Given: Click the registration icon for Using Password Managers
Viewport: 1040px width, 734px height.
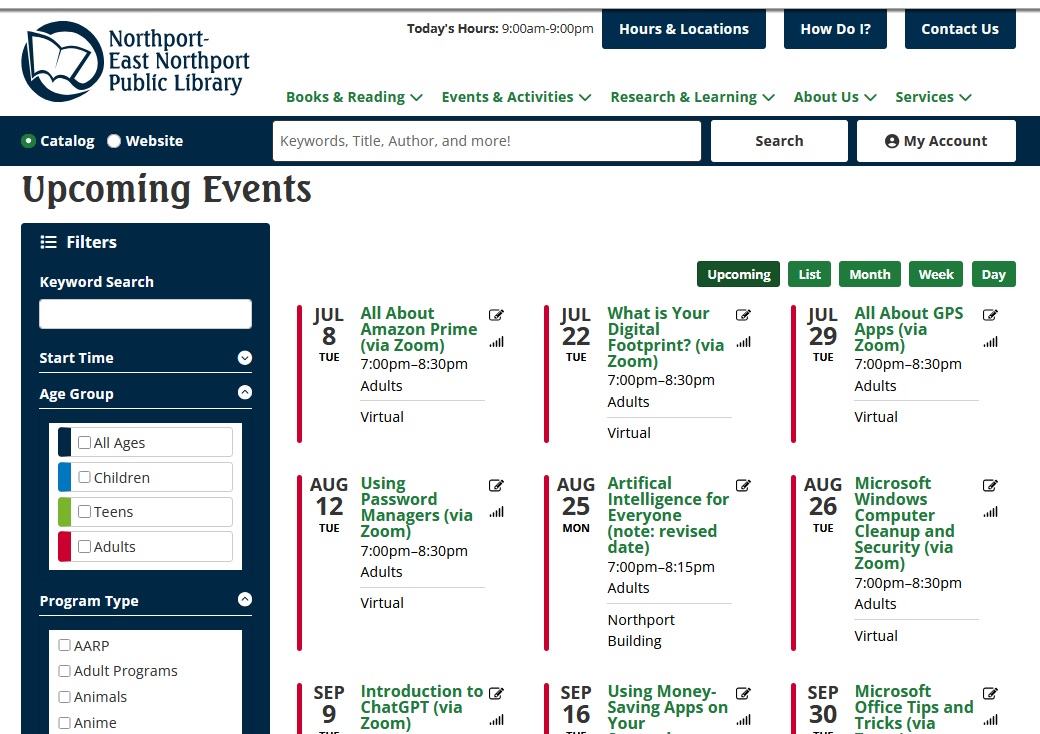Looking at the screenshot, I should click(496, 485).
